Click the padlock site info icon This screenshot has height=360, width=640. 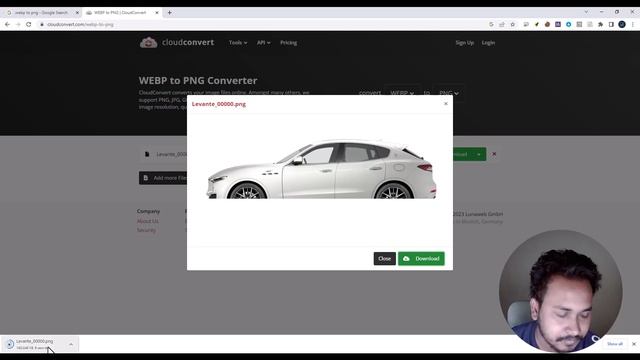42,24
